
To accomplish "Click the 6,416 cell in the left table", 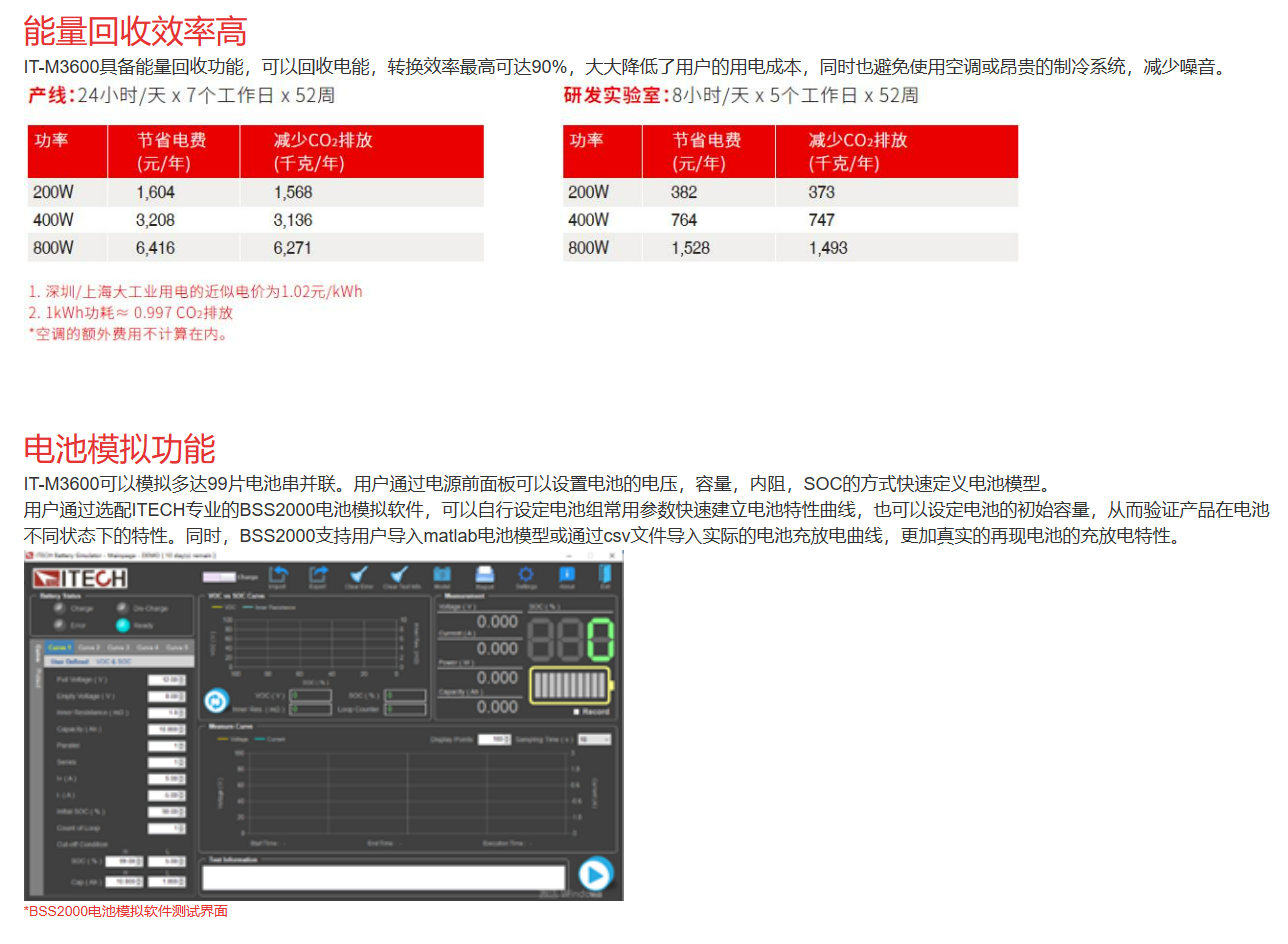I will [x=156, y=248].
